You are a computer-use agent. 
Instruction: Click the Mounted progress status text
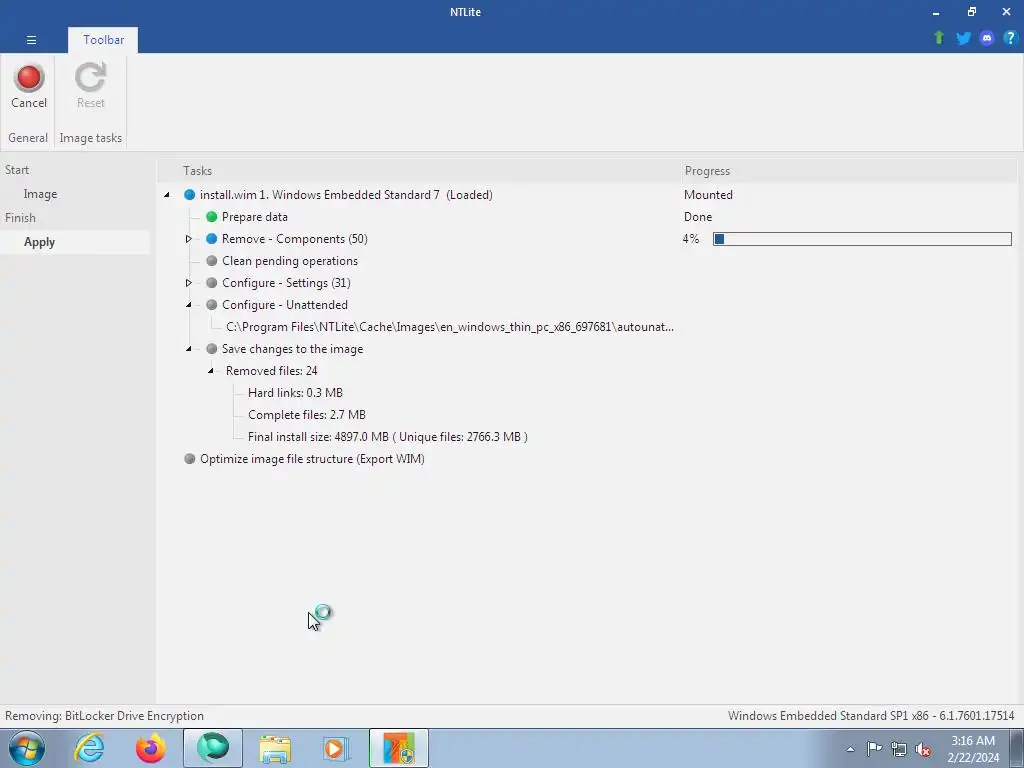click(x=708, y=195)
